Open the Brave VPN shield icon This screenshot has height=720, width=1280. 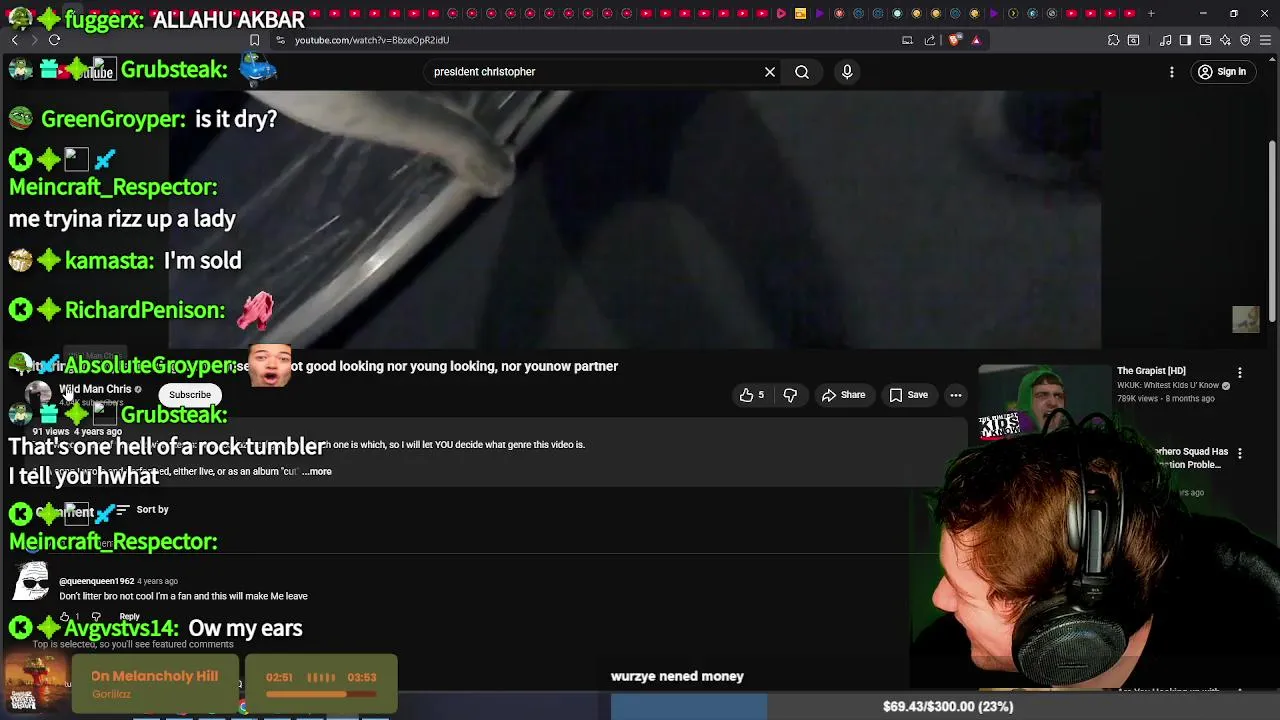1245,40
